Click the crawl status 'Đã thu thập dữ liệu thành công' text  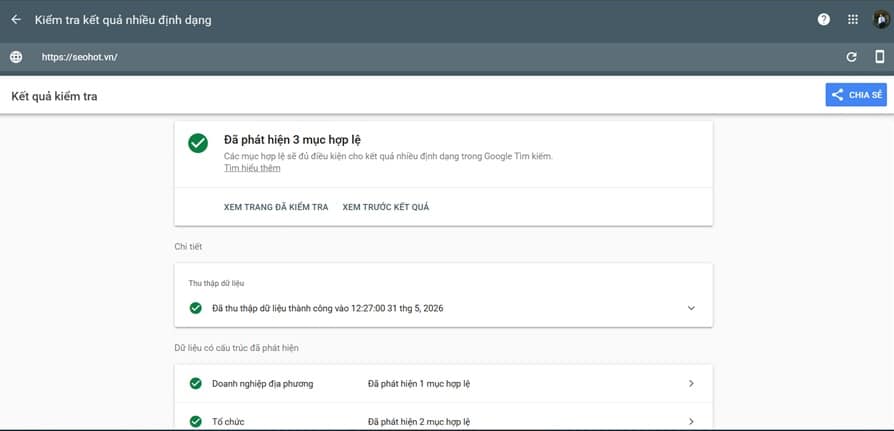327,308
